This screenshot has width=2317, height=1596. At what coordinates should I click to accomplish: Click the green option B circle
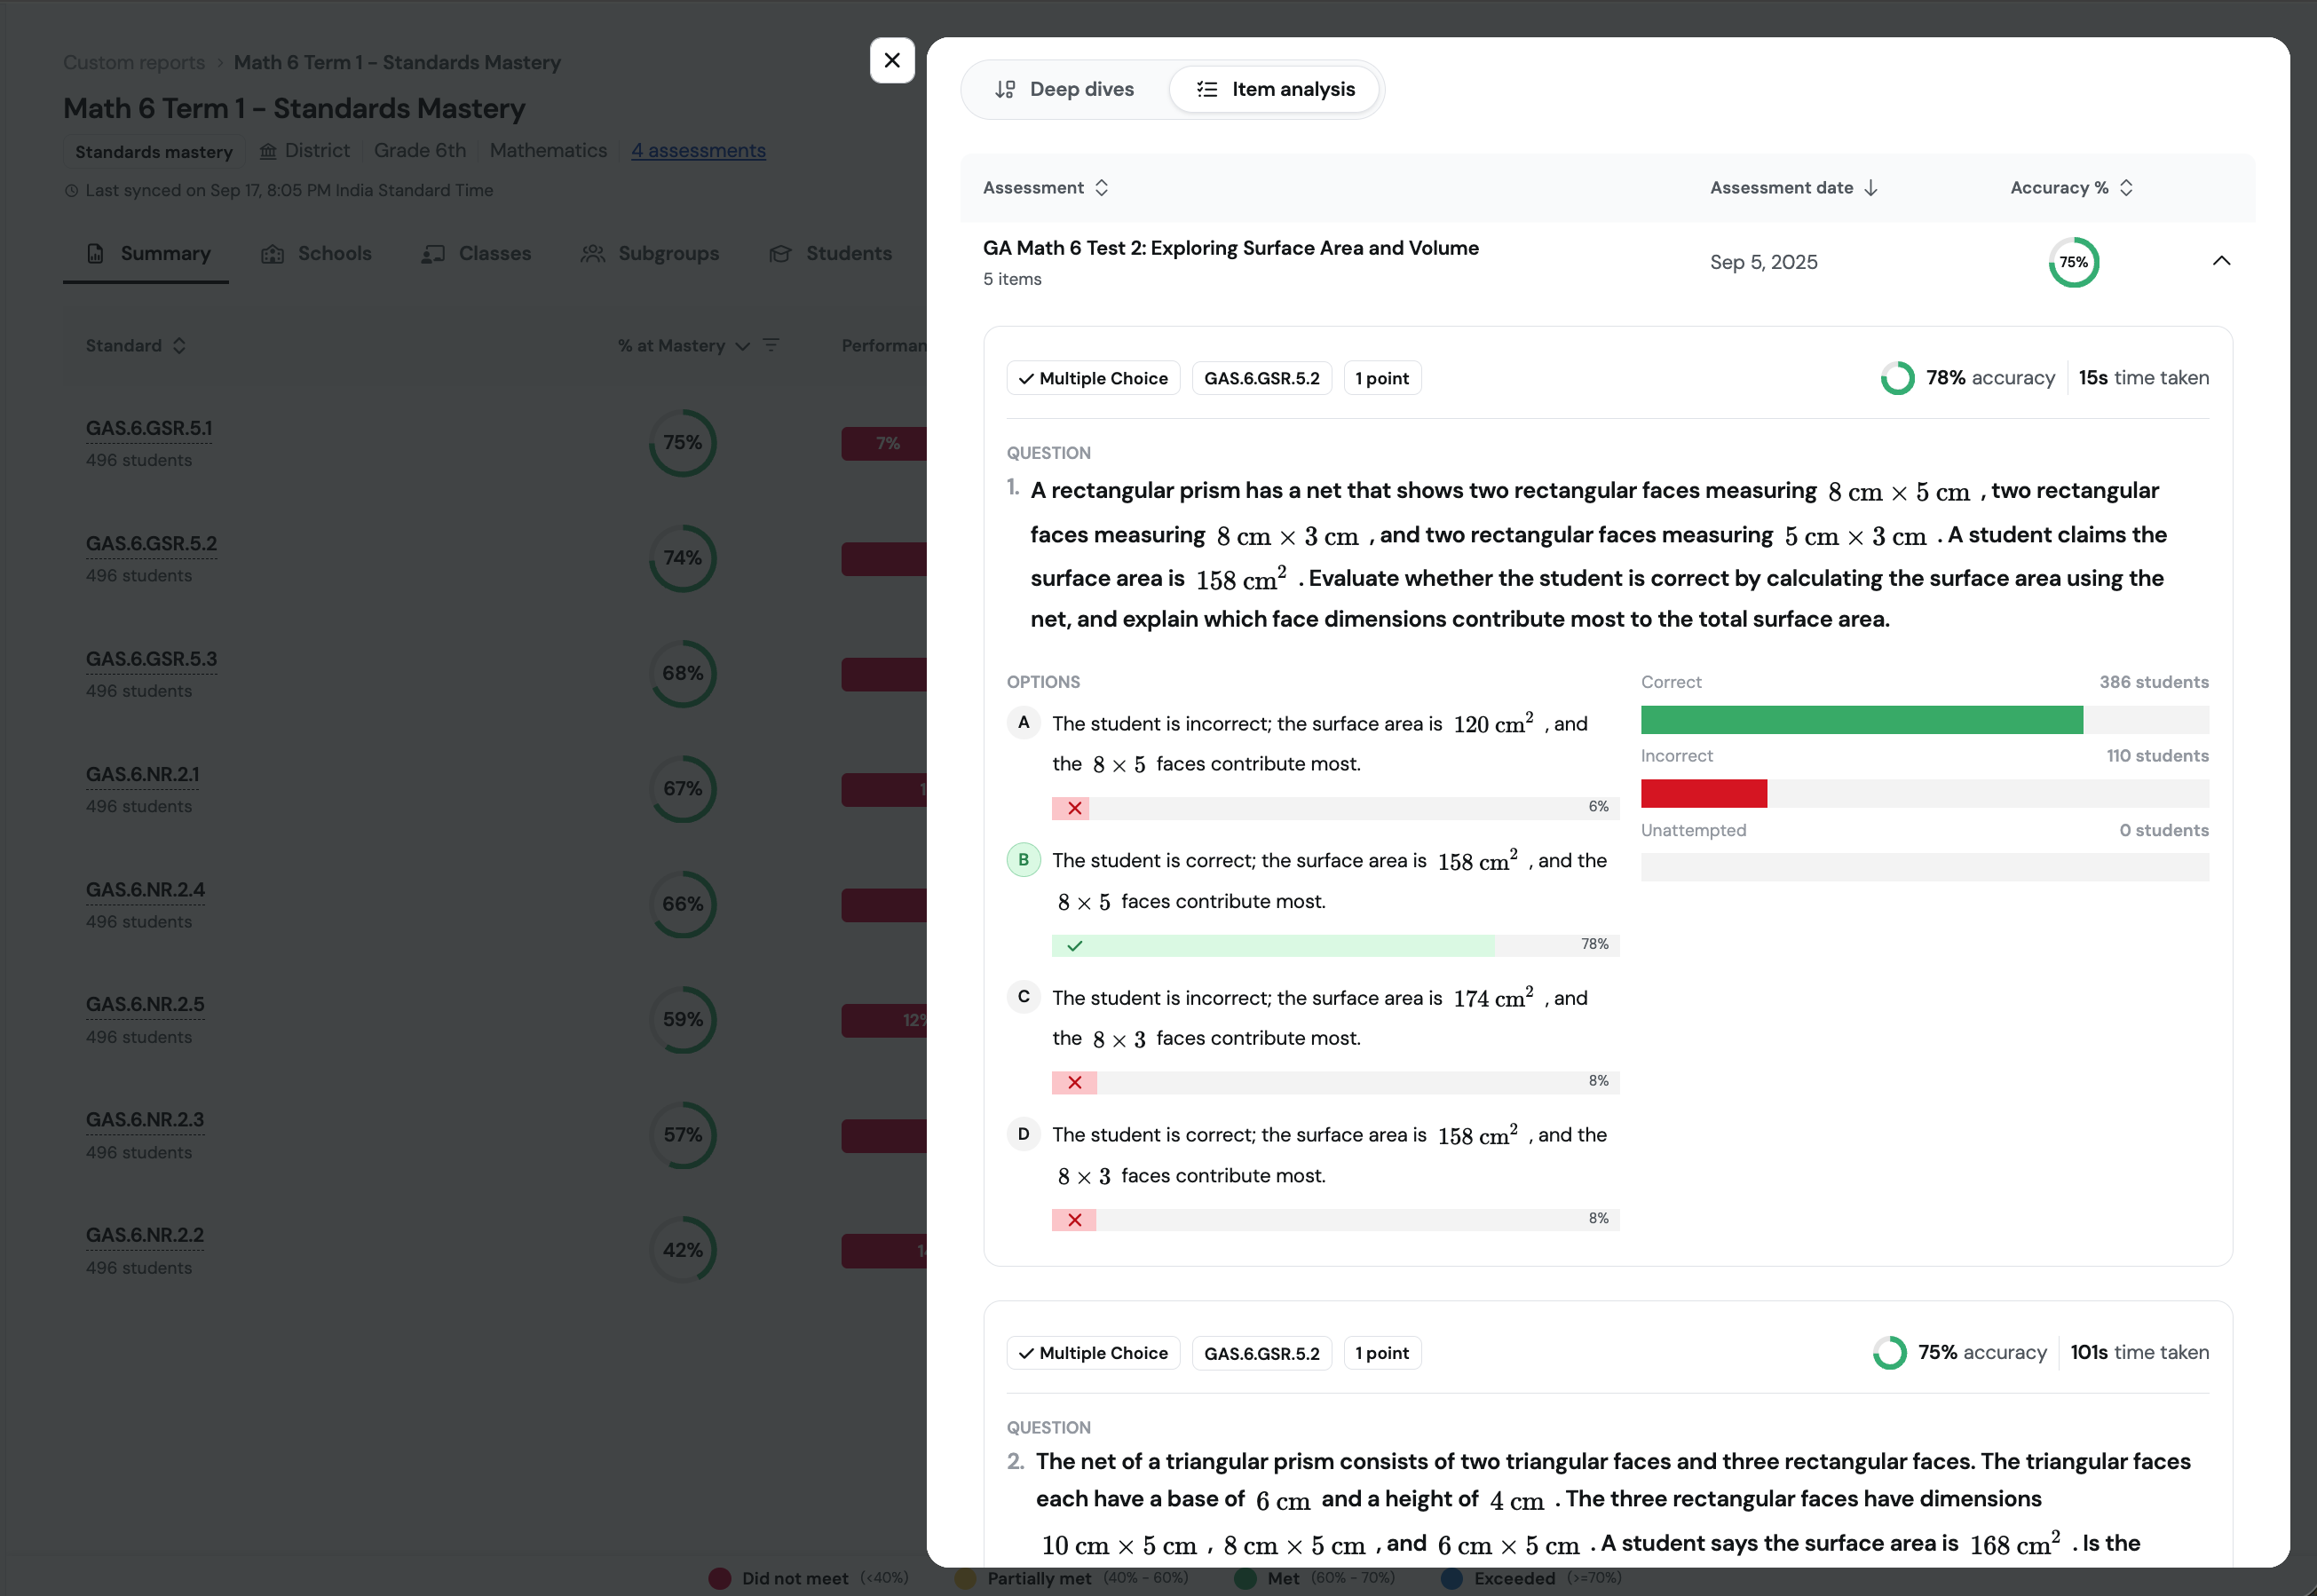click(x=1023, y=859)
